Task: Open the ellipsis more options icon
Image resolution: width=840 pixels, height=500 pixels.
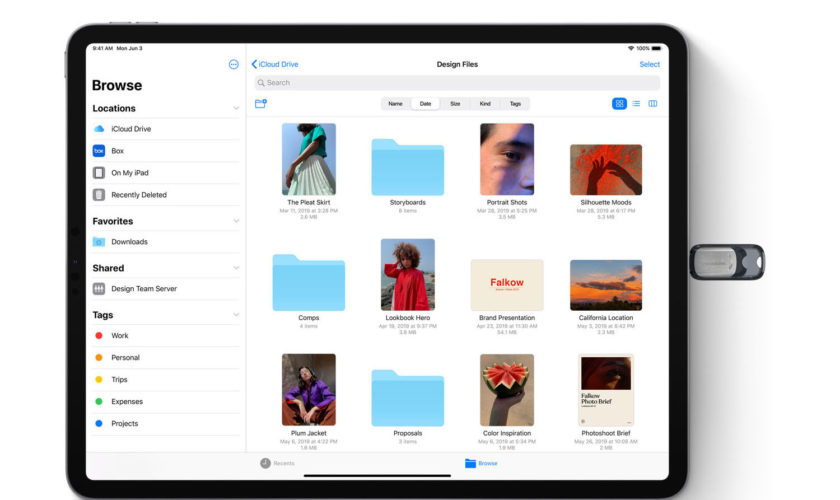Action: coord(234,65)
